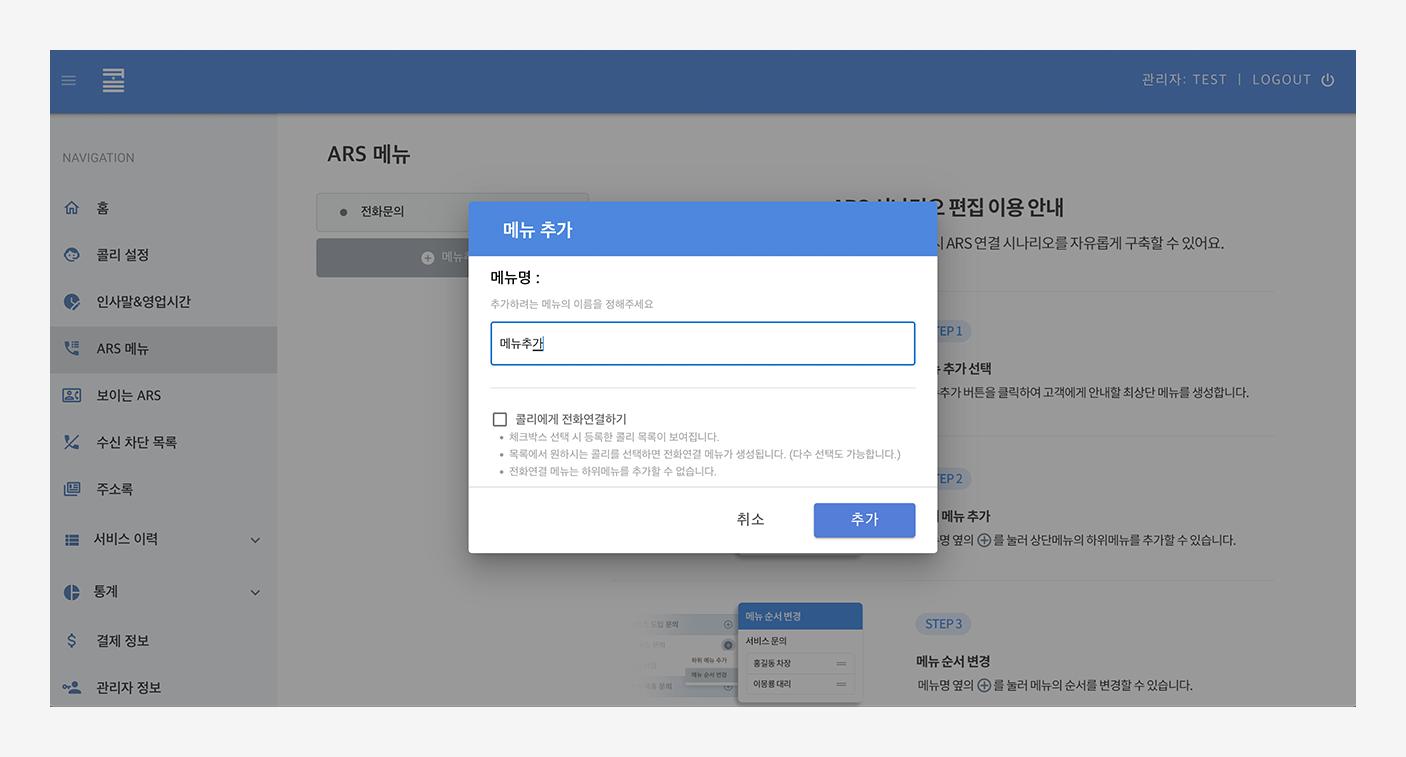Click the dollar icon for 결제 정보

(71, 641)
